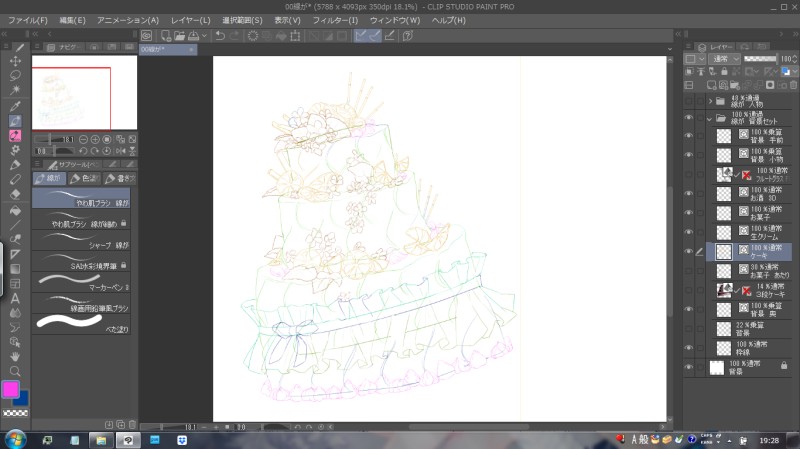
Task: Toggle visibility of the 背景 bottom layer
Action: pos(688,367)
